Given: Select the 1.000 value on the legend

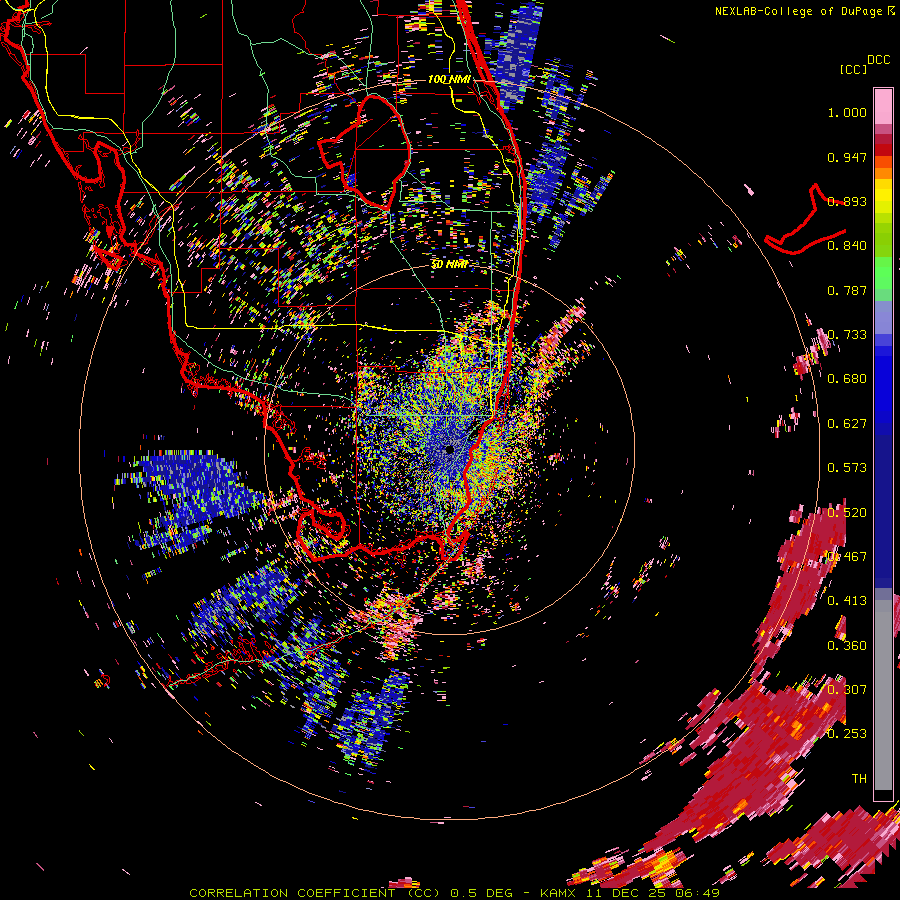Looking at the screenshot, I should 847,112.
